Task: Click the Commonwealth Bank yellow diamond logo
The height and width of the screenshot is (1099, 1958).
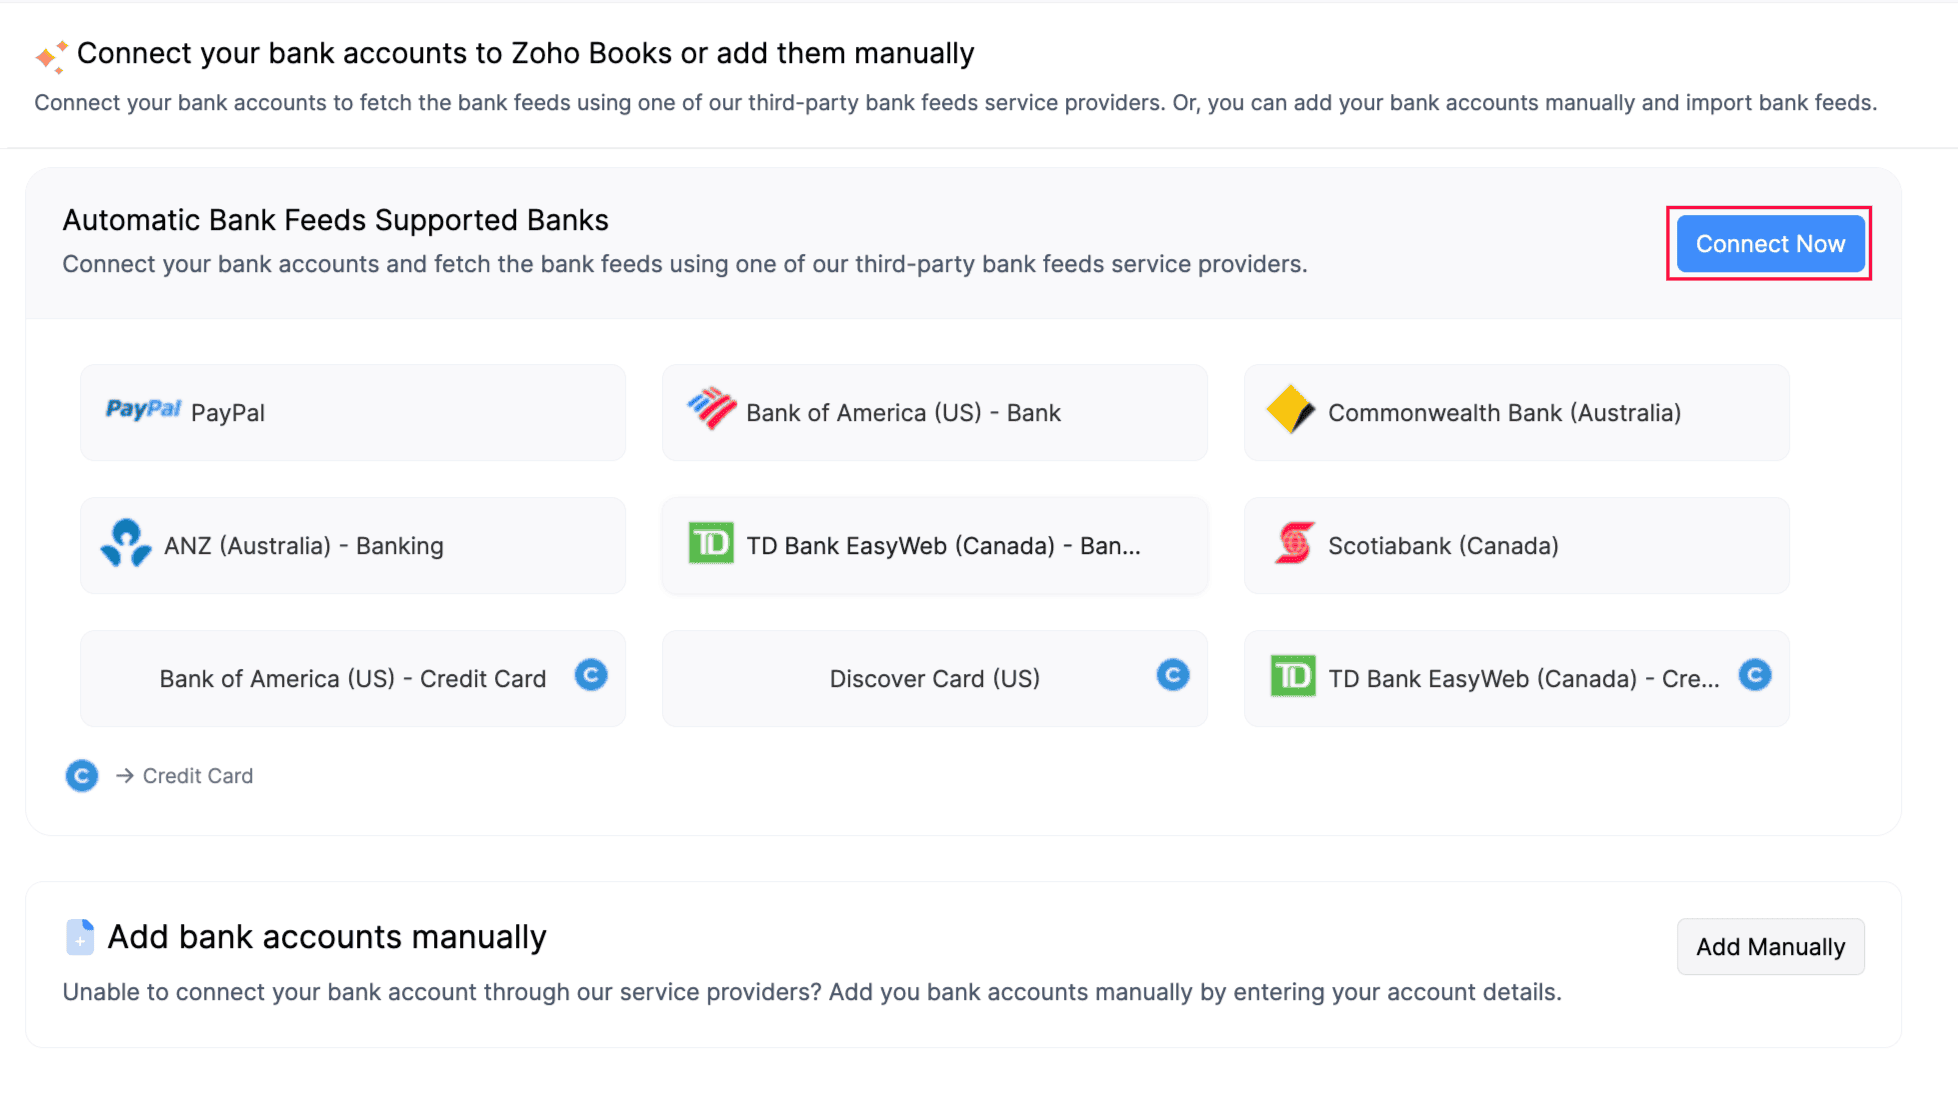Action: [1290, 410]
